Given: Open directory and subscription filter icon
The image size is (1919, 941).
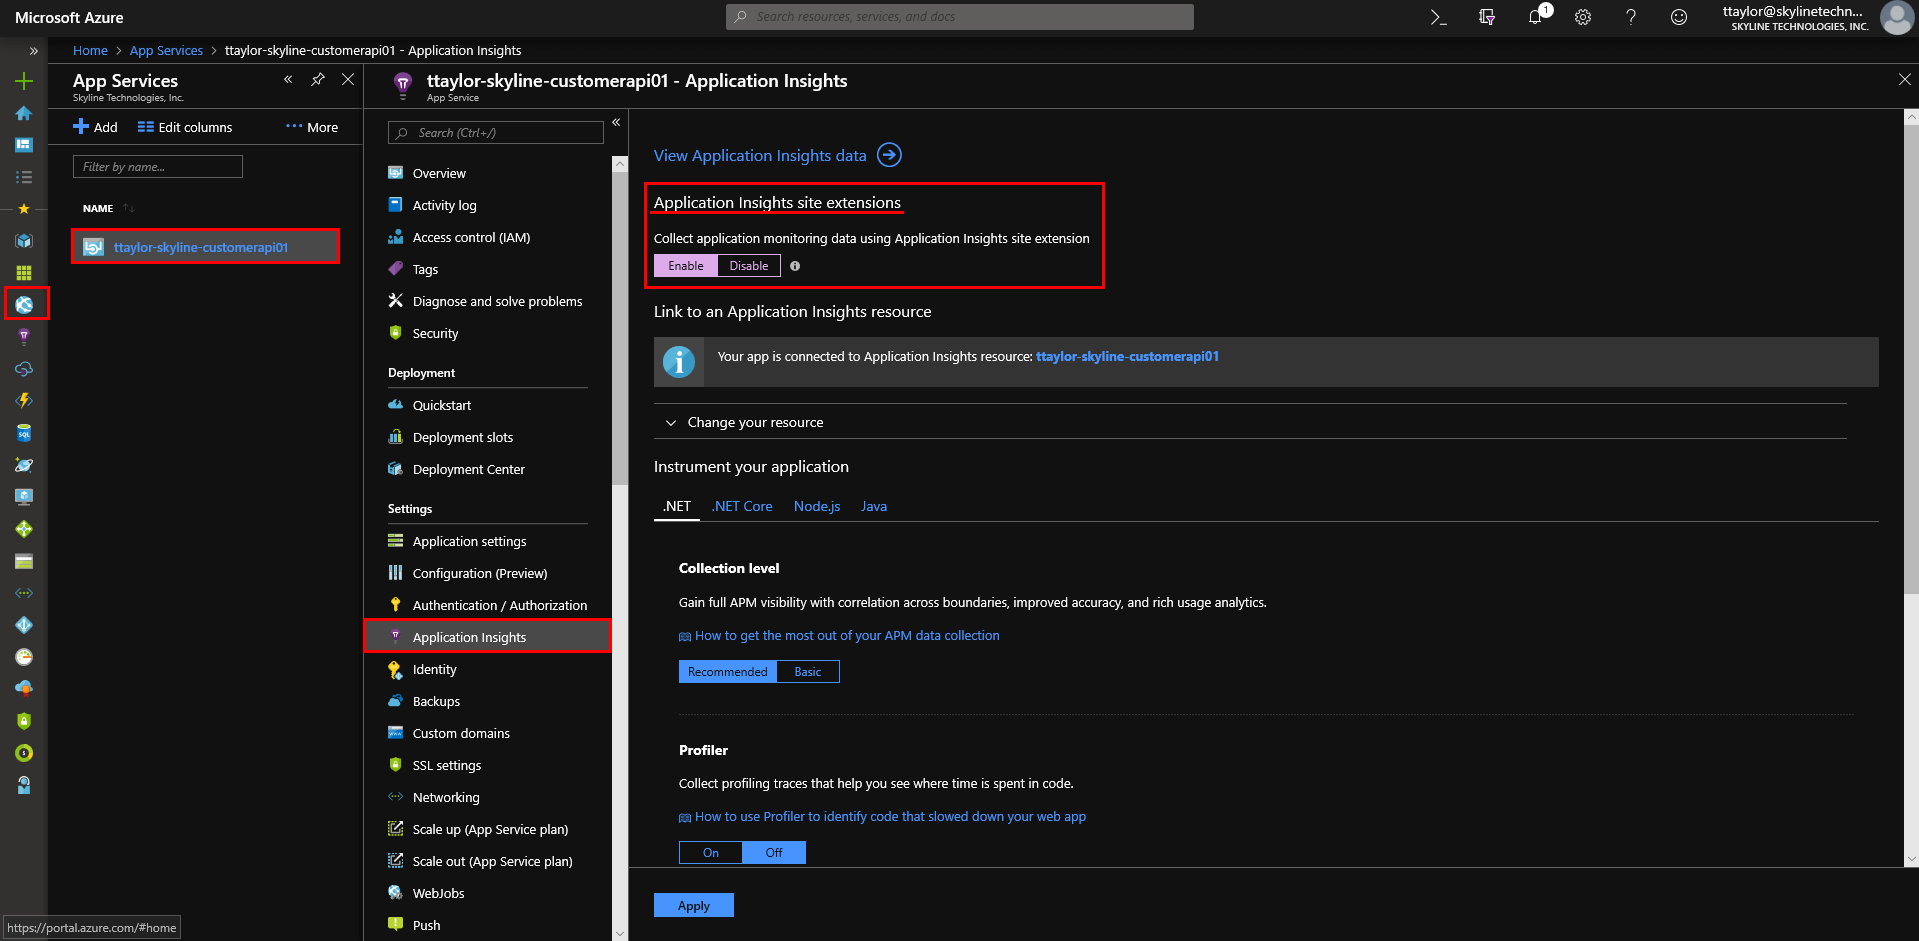Looking at the screenshot, I should pos(1487,17).
